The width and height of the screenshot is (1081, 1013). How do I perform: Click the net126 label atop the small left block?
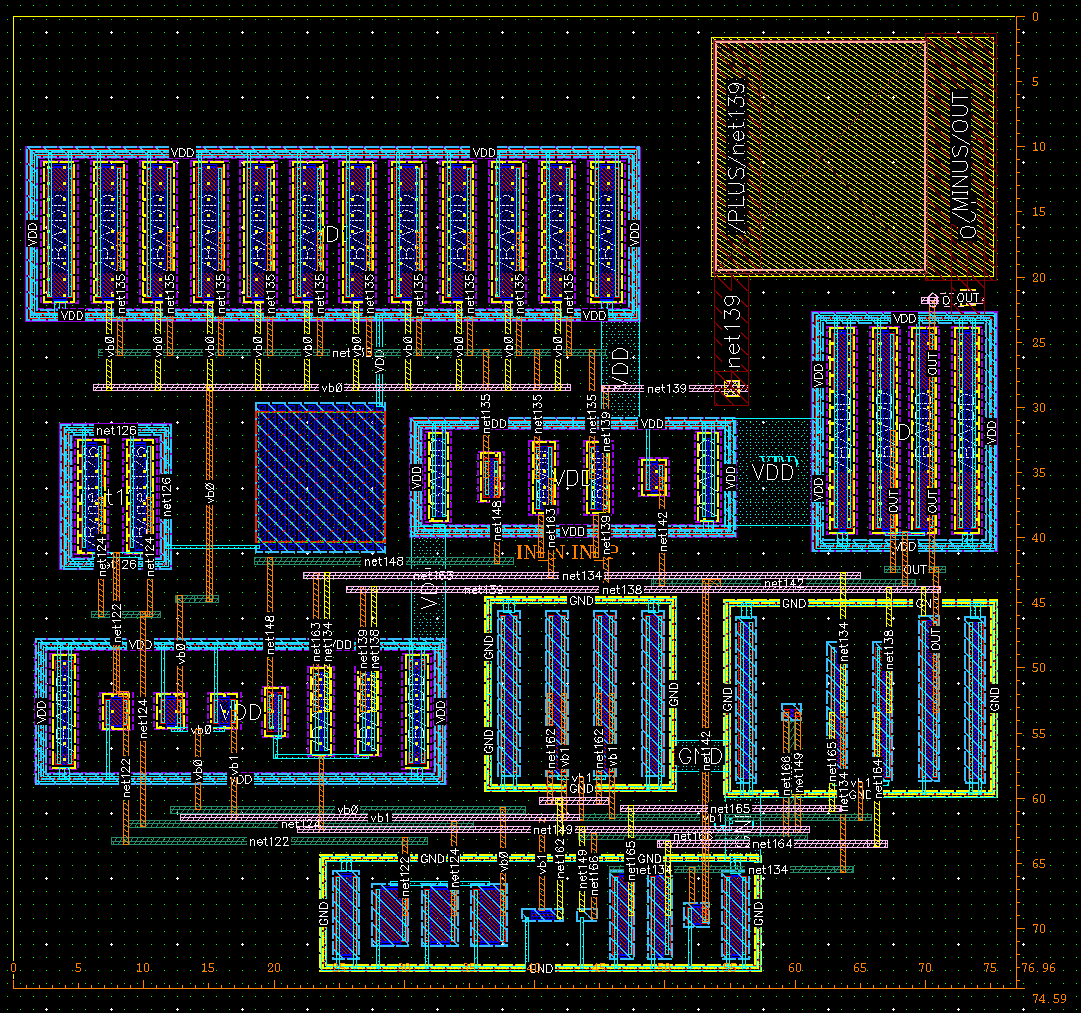pos(116,430)
